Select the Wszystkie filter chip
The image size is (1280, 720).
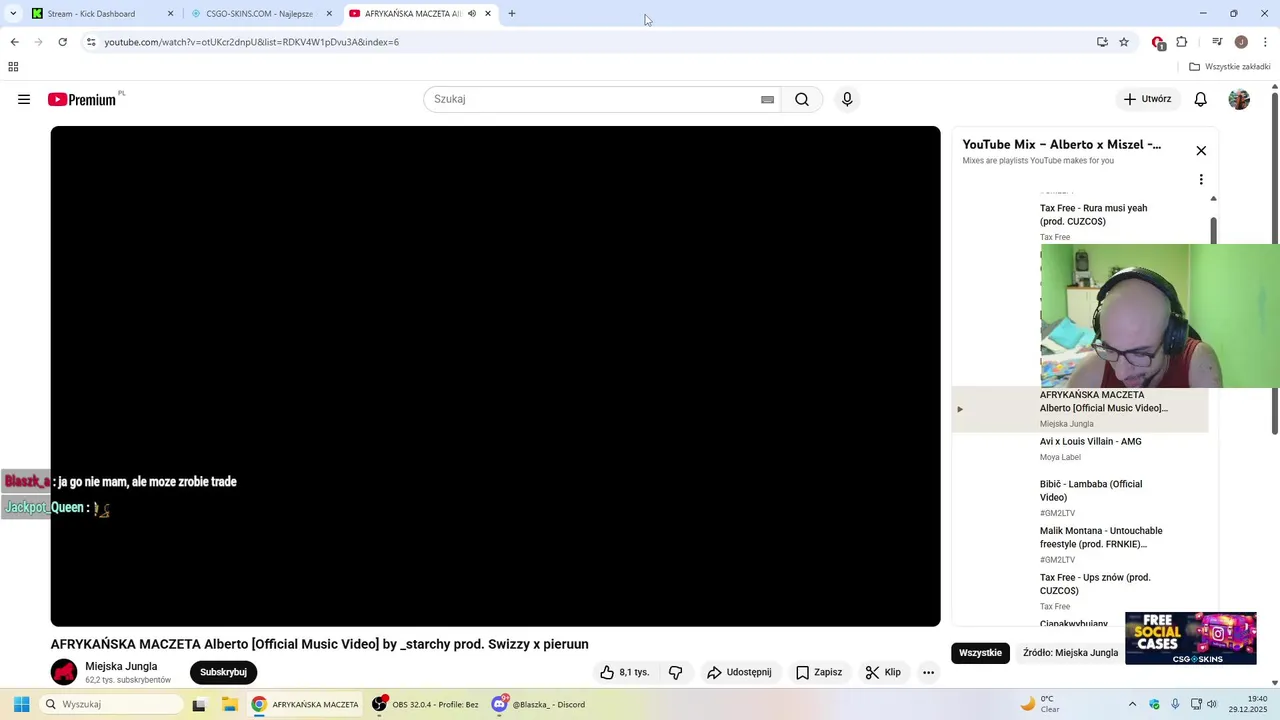tap(980, 653)
